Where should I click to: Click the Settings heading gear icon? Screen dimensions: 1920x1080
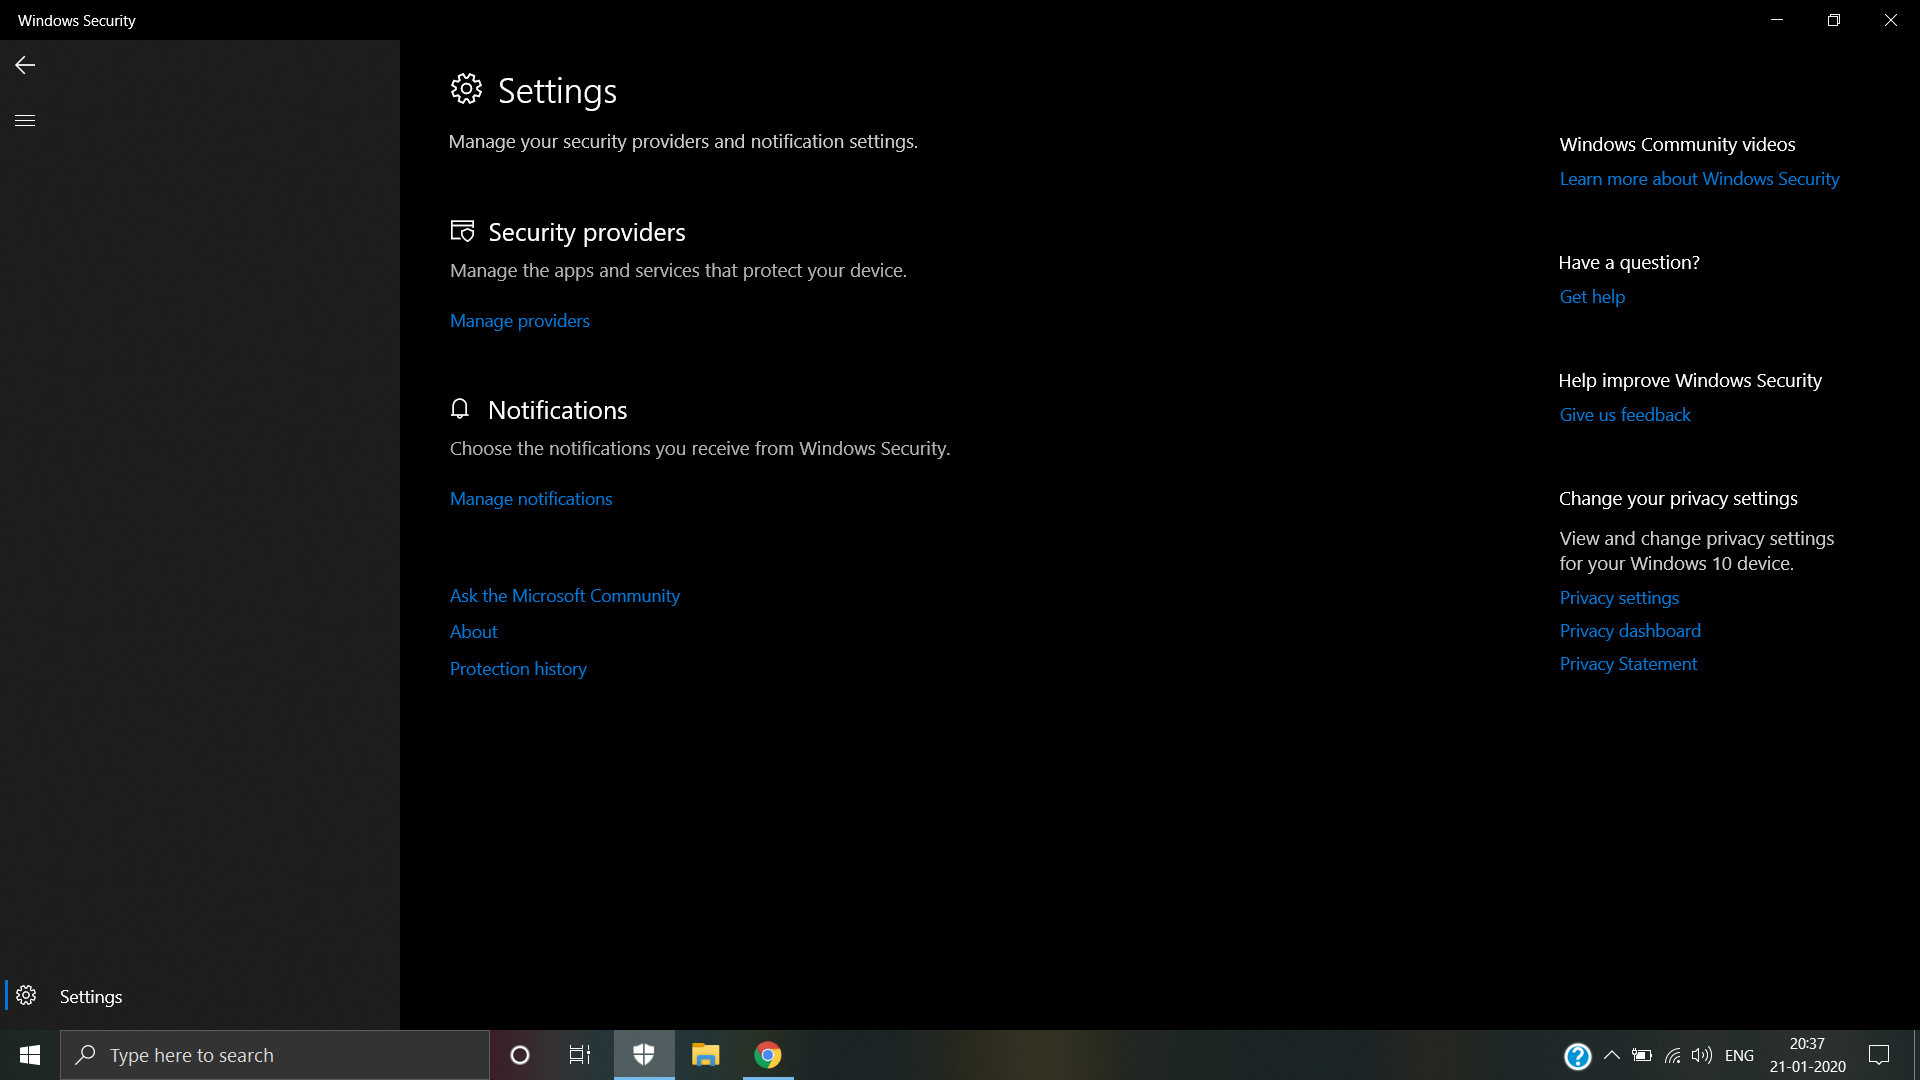pos(466,89)
